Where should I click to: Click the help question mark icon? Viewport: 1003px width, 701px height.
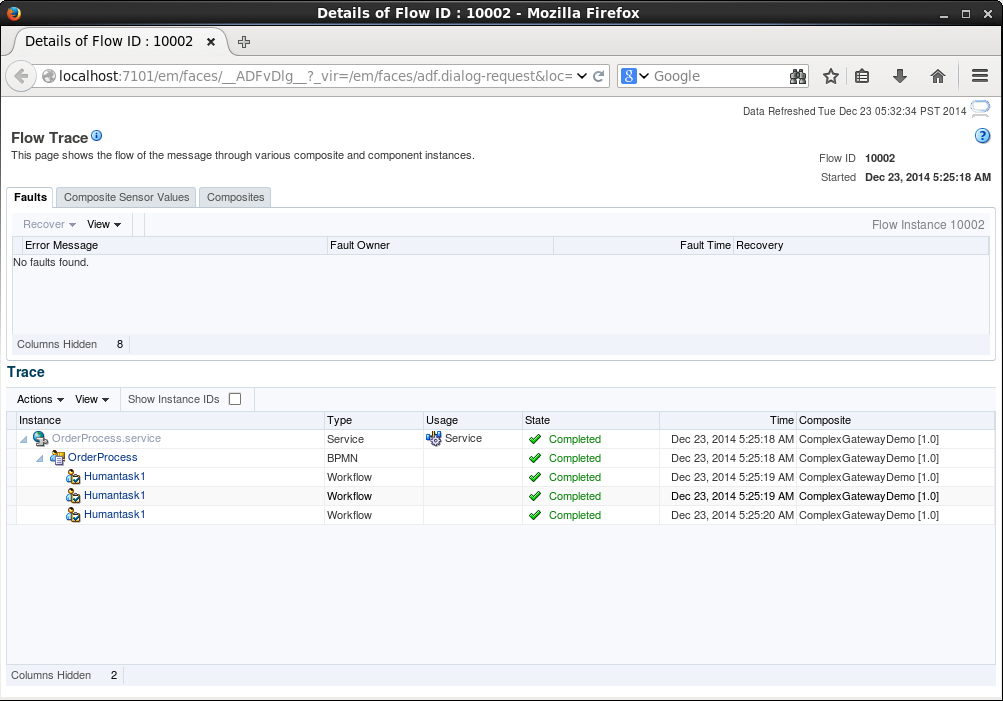981,136
